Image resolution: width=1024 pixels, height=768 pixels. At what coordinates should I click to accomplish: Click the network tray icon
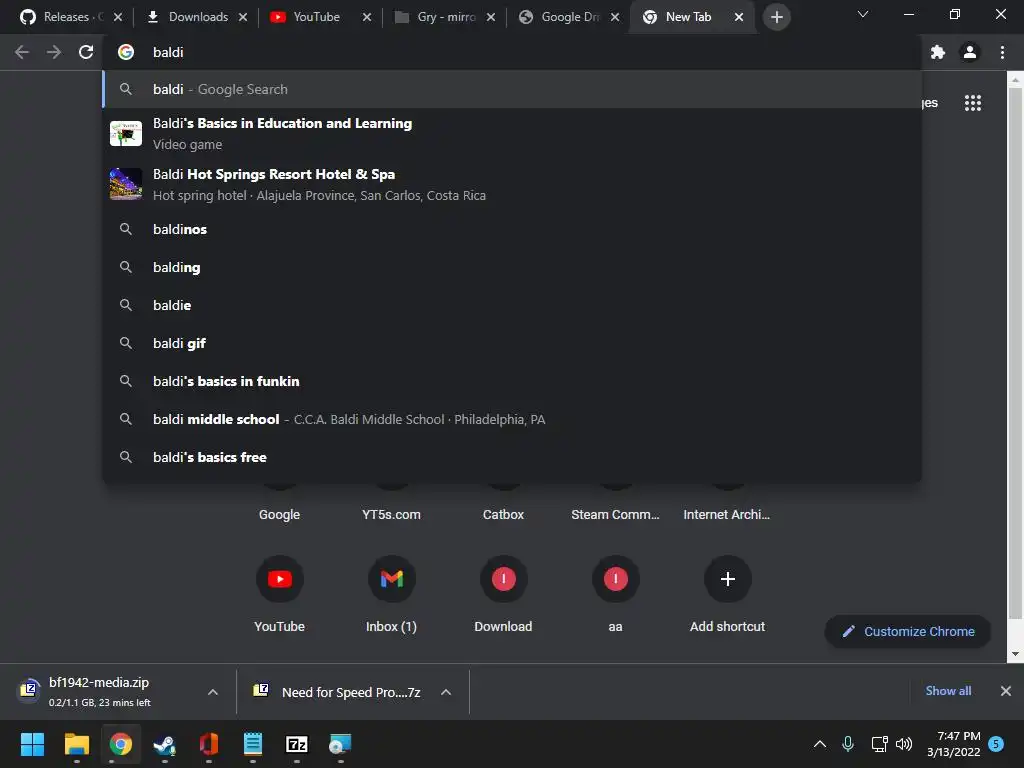click(879, 744)
